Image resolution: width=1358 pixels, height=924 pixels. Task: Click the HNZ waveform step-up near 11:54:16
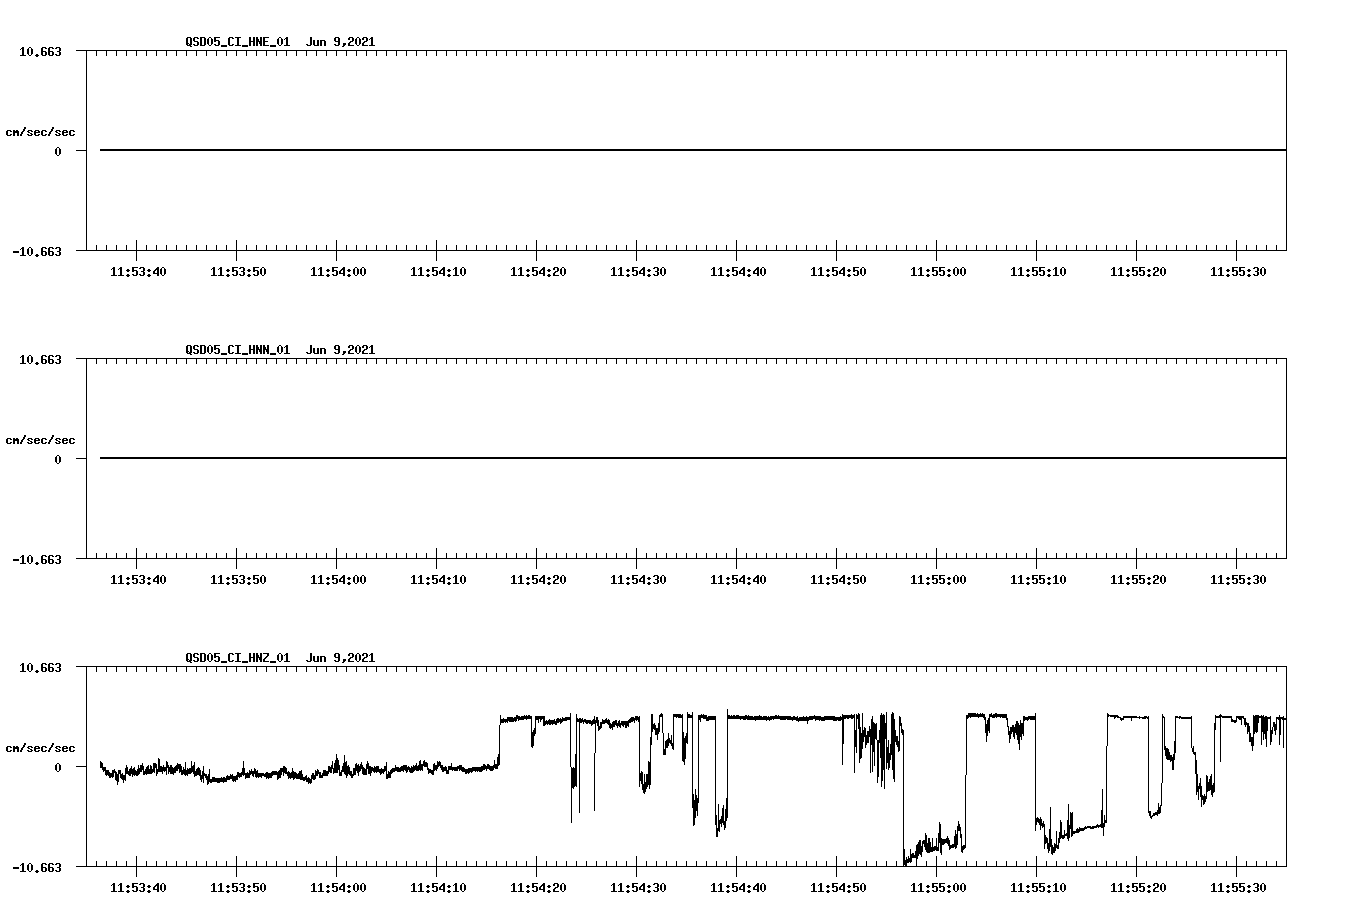pos(499,742)
